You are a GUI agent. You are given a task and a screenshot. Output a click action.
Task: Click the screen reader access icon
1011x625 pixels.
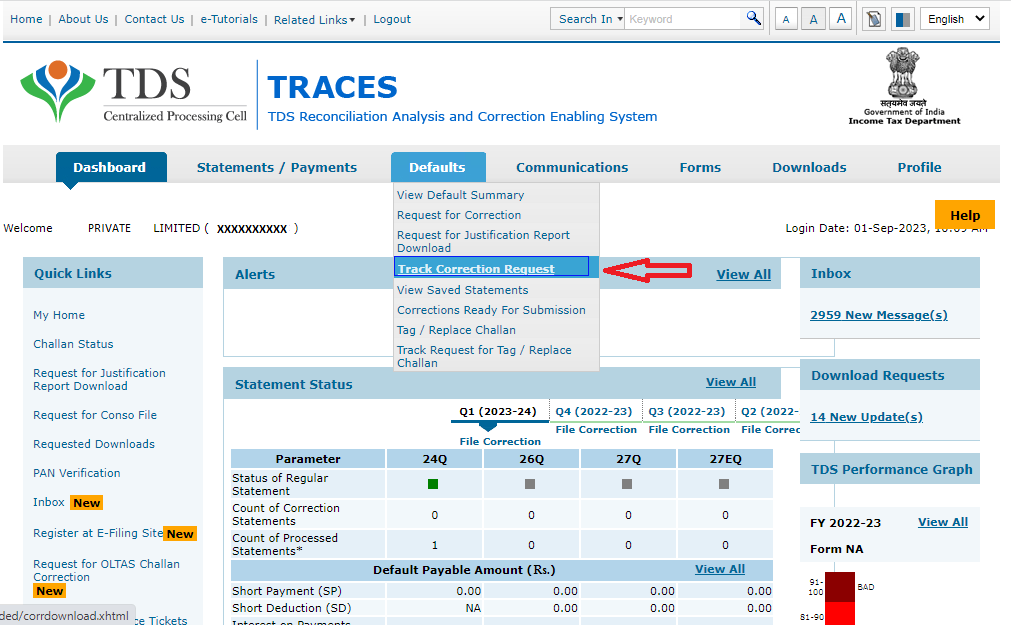click(872, 18)
